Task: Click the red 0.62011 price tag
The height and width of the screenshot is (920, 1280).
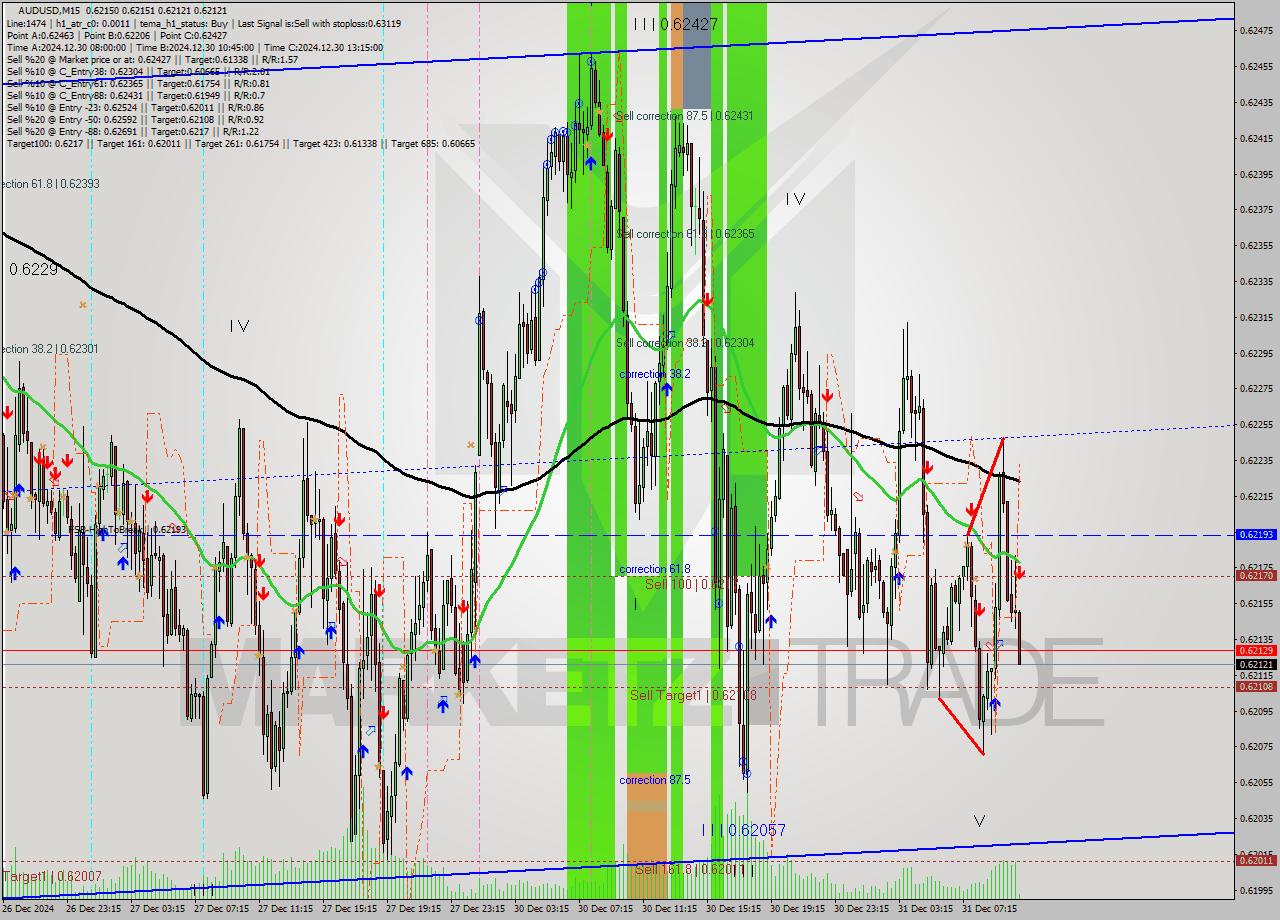Action: 1256,861
